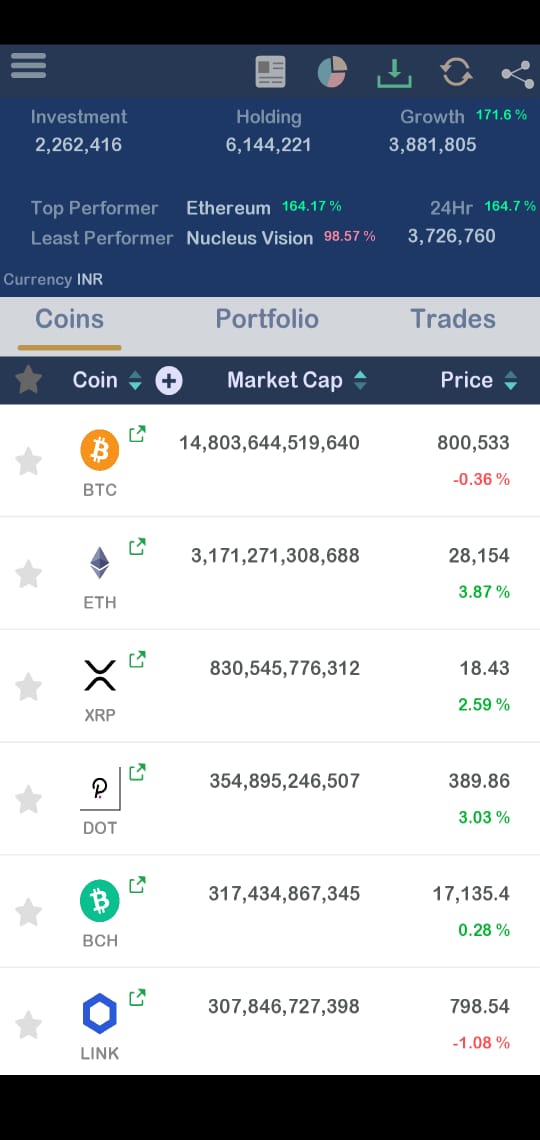This screenshot has width=540, height=1140.
Task: Open the LINK coin row
Action: click(x=270, y=1024)
